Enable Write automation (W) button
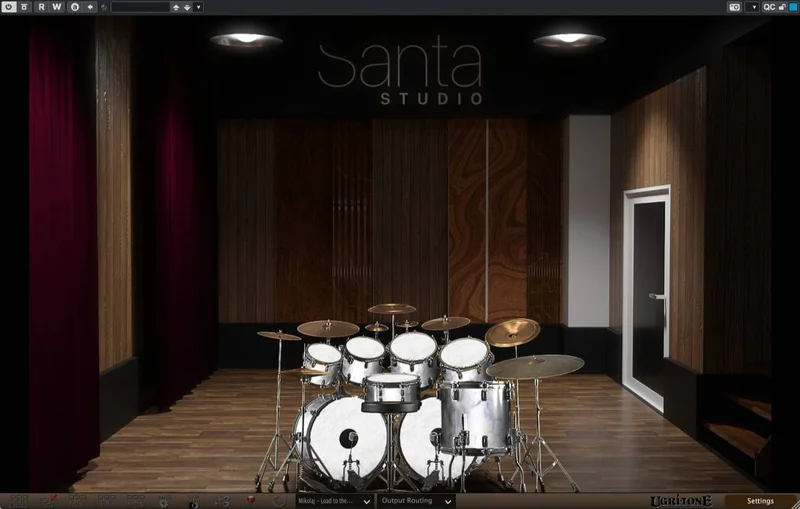Image resolution: width=800 pixels, height=509 pixels. point(57,7)
